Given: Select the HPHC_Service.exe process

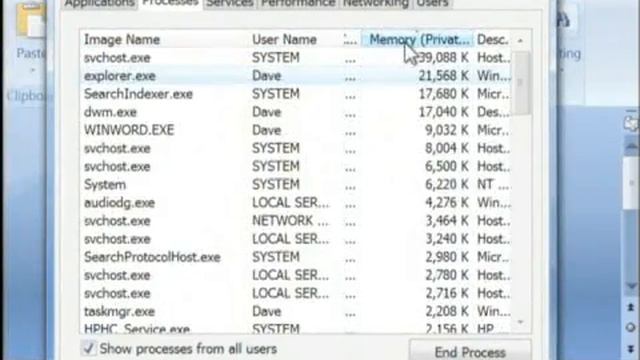Looking at the screenshot, I should tap(296, 327).
